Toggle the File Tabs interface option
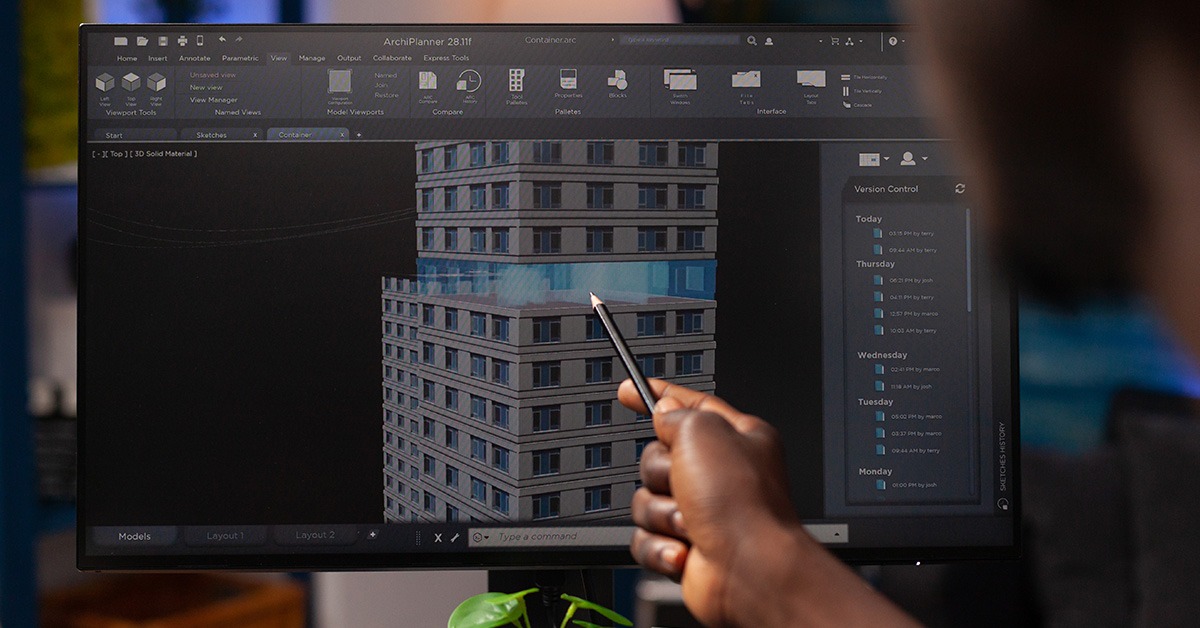Viewport: 1200px width, 628px height. 746,84
